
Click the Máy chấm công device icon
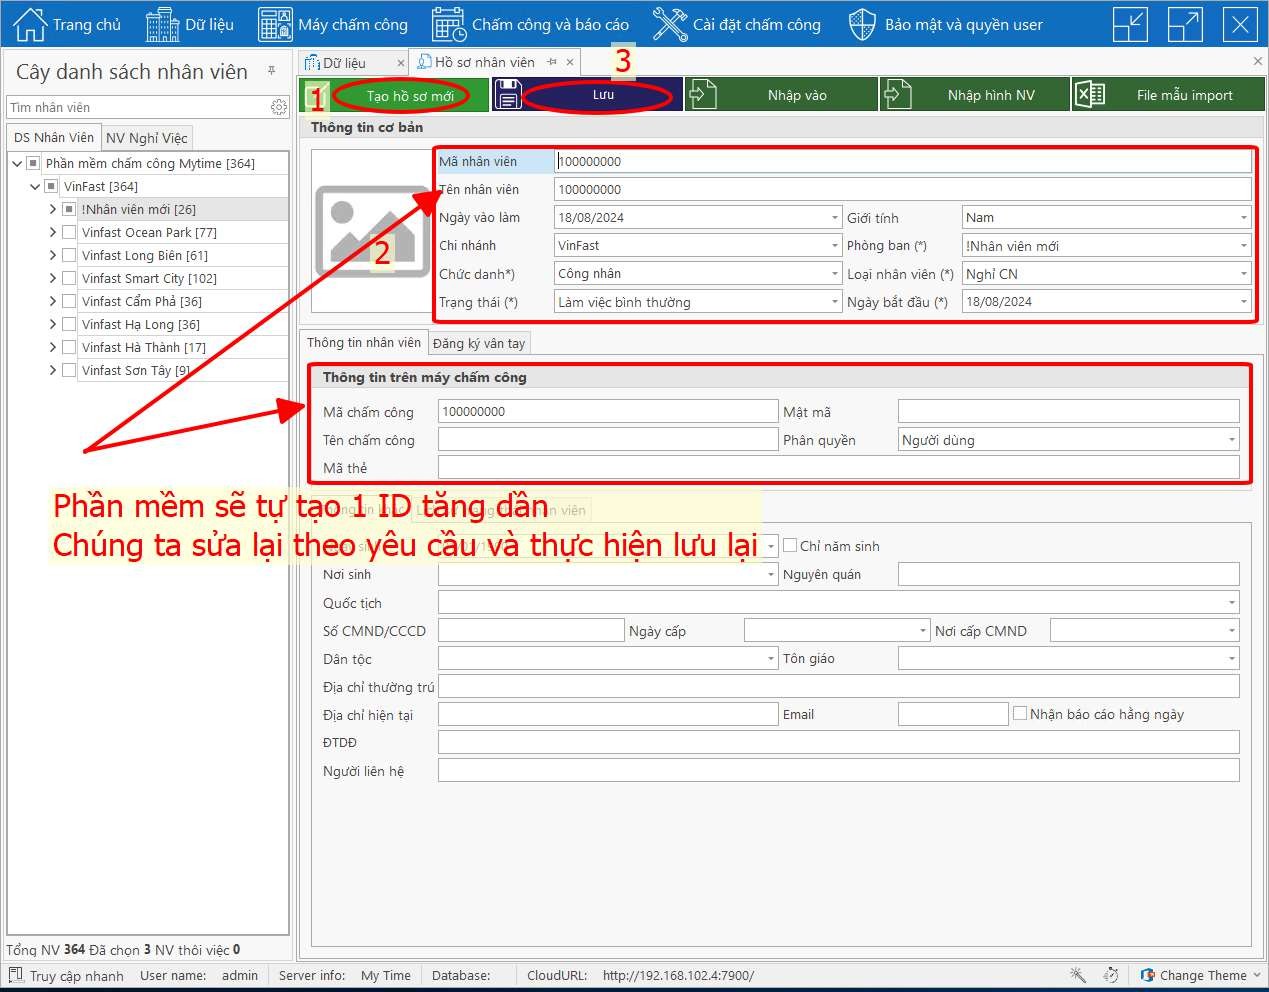click(275, 25)
